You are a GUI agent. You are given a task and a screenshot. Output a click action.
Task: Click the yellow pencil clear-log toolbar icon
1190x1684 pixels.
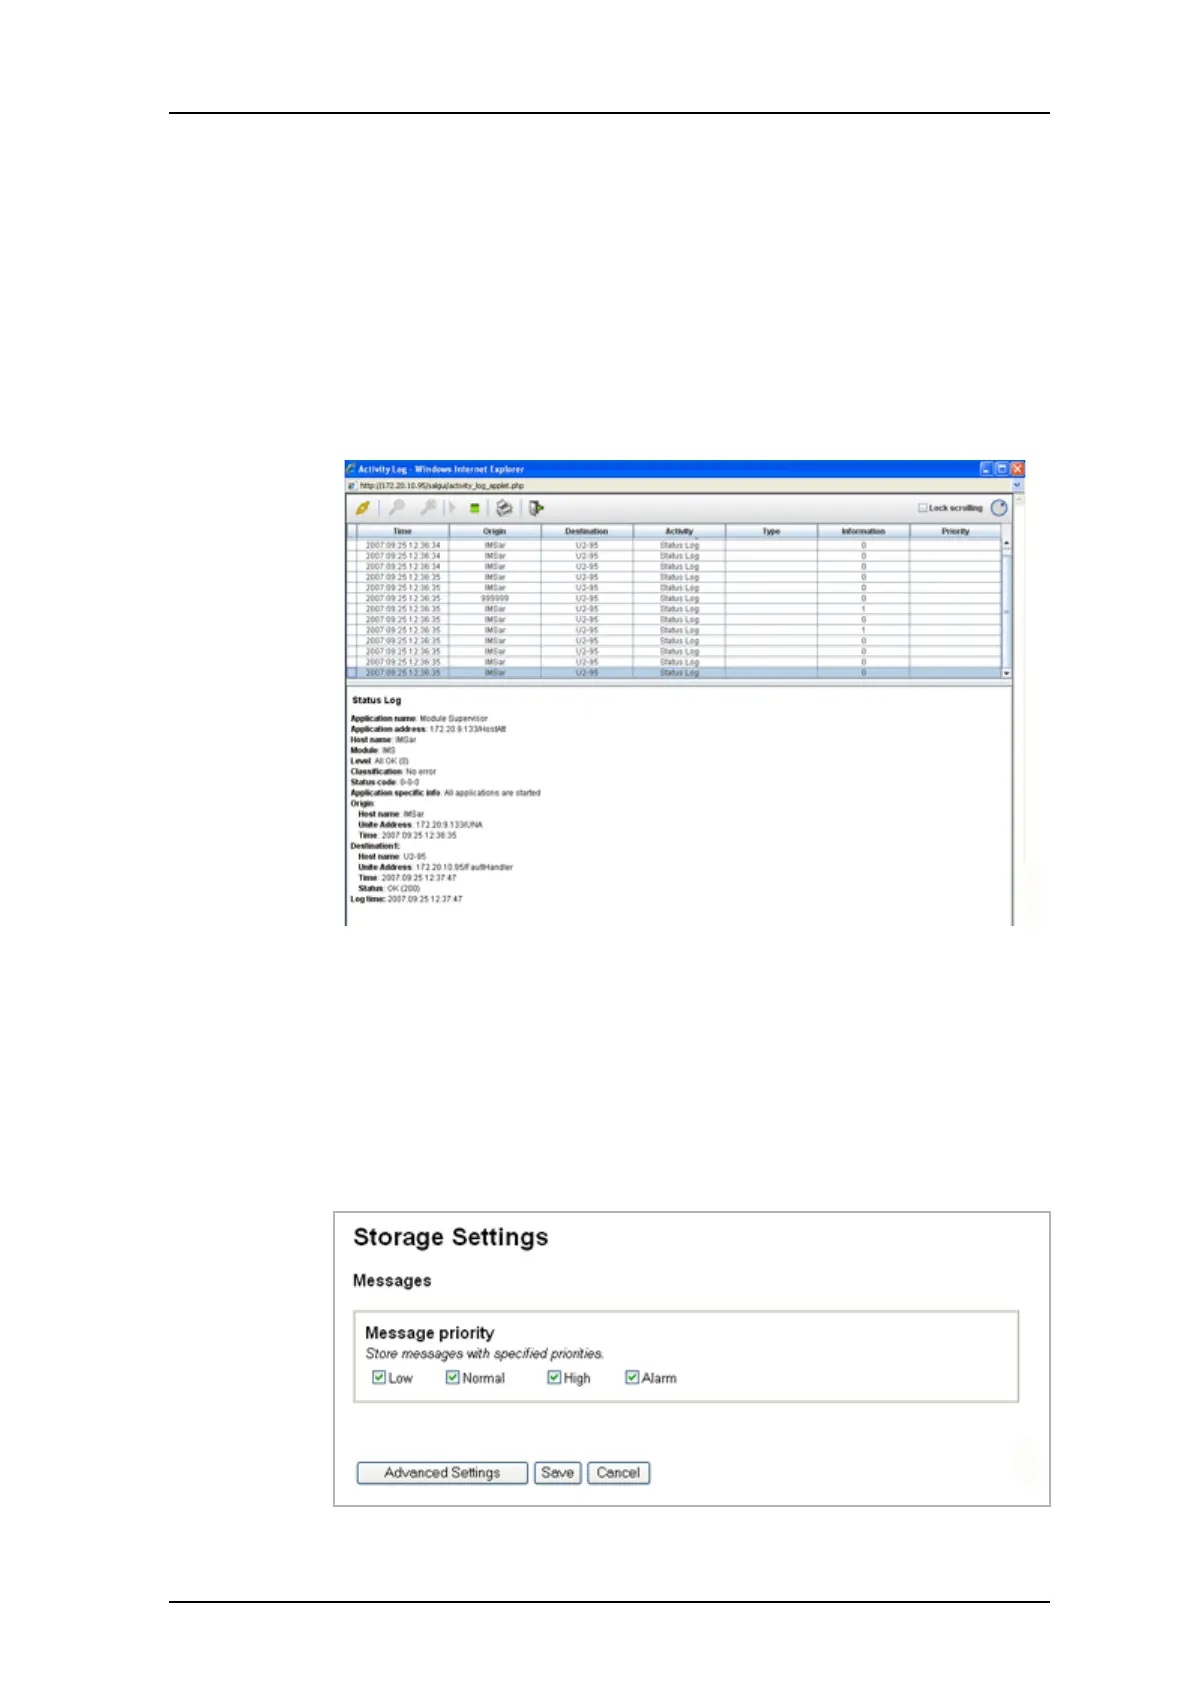pos(363,508)
